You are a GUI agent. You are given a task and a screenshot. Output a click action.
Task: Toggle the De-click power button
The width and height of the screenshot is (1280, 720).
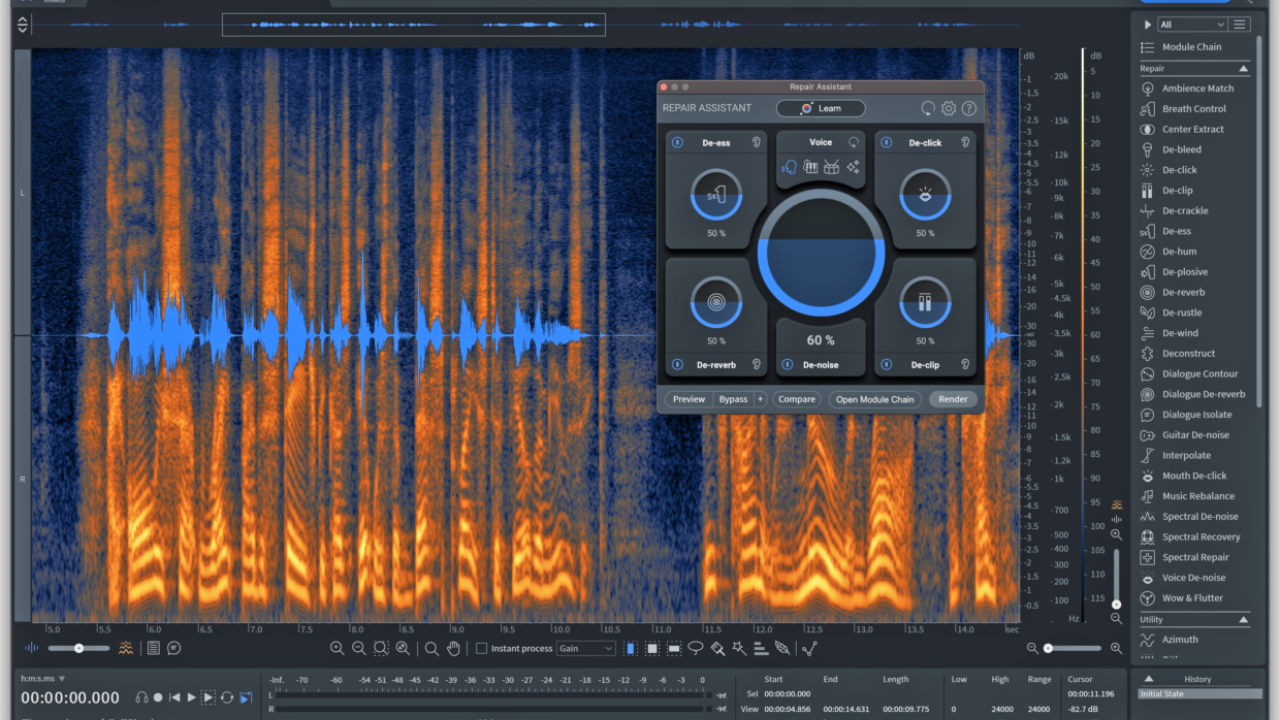[x=886, y=142]
